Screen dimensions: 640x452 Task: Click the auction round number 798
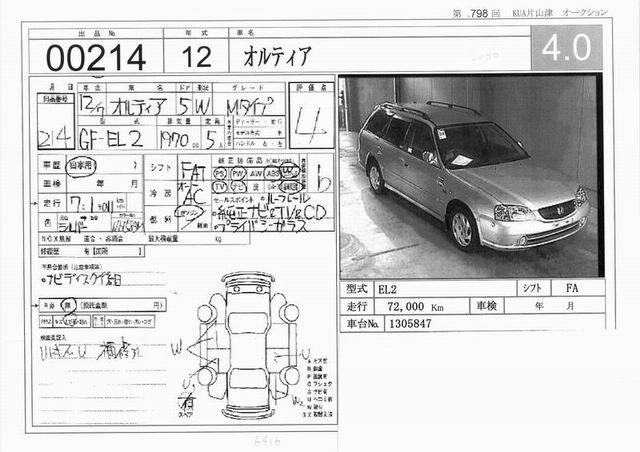pos(479,13)
